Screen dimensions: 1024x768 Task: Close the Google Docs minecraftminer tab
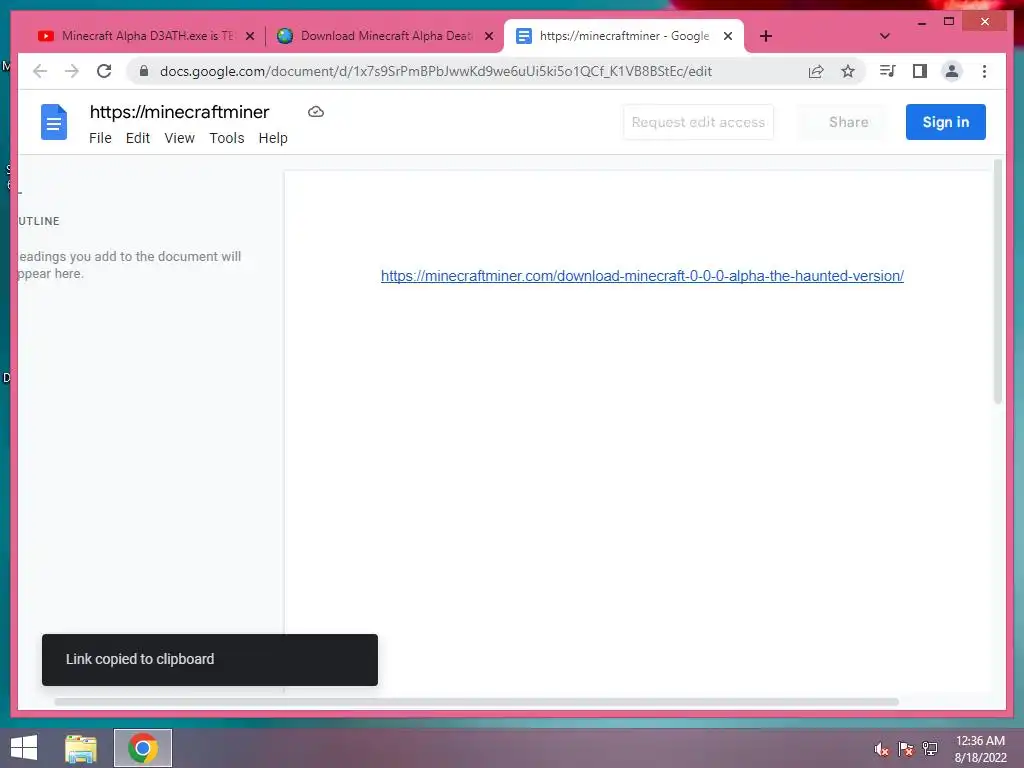(x=728, y=37)
